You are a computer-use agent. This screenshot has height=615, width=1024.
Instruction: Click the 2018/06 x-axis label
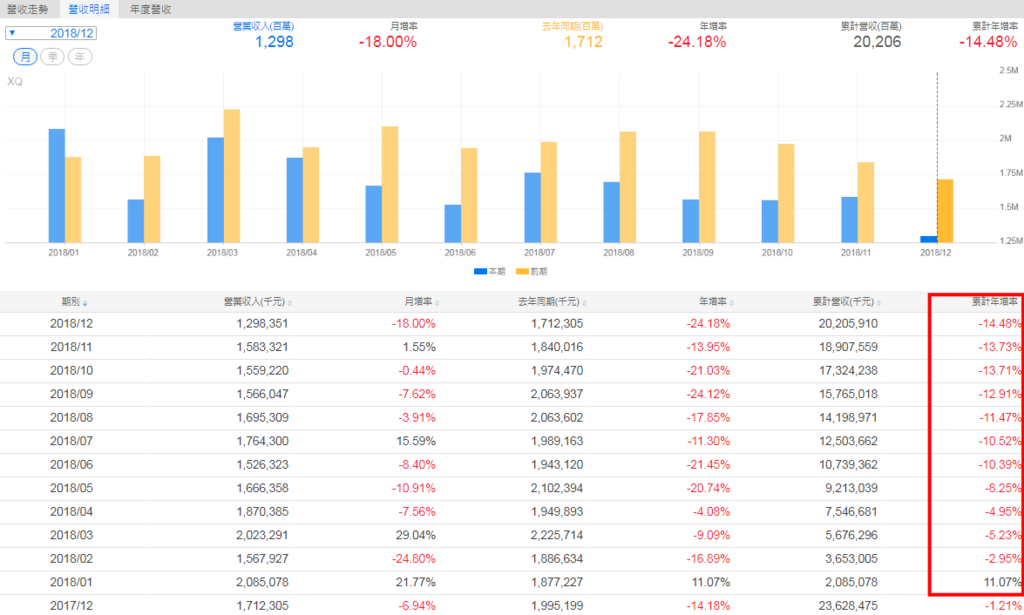(460, 253)
